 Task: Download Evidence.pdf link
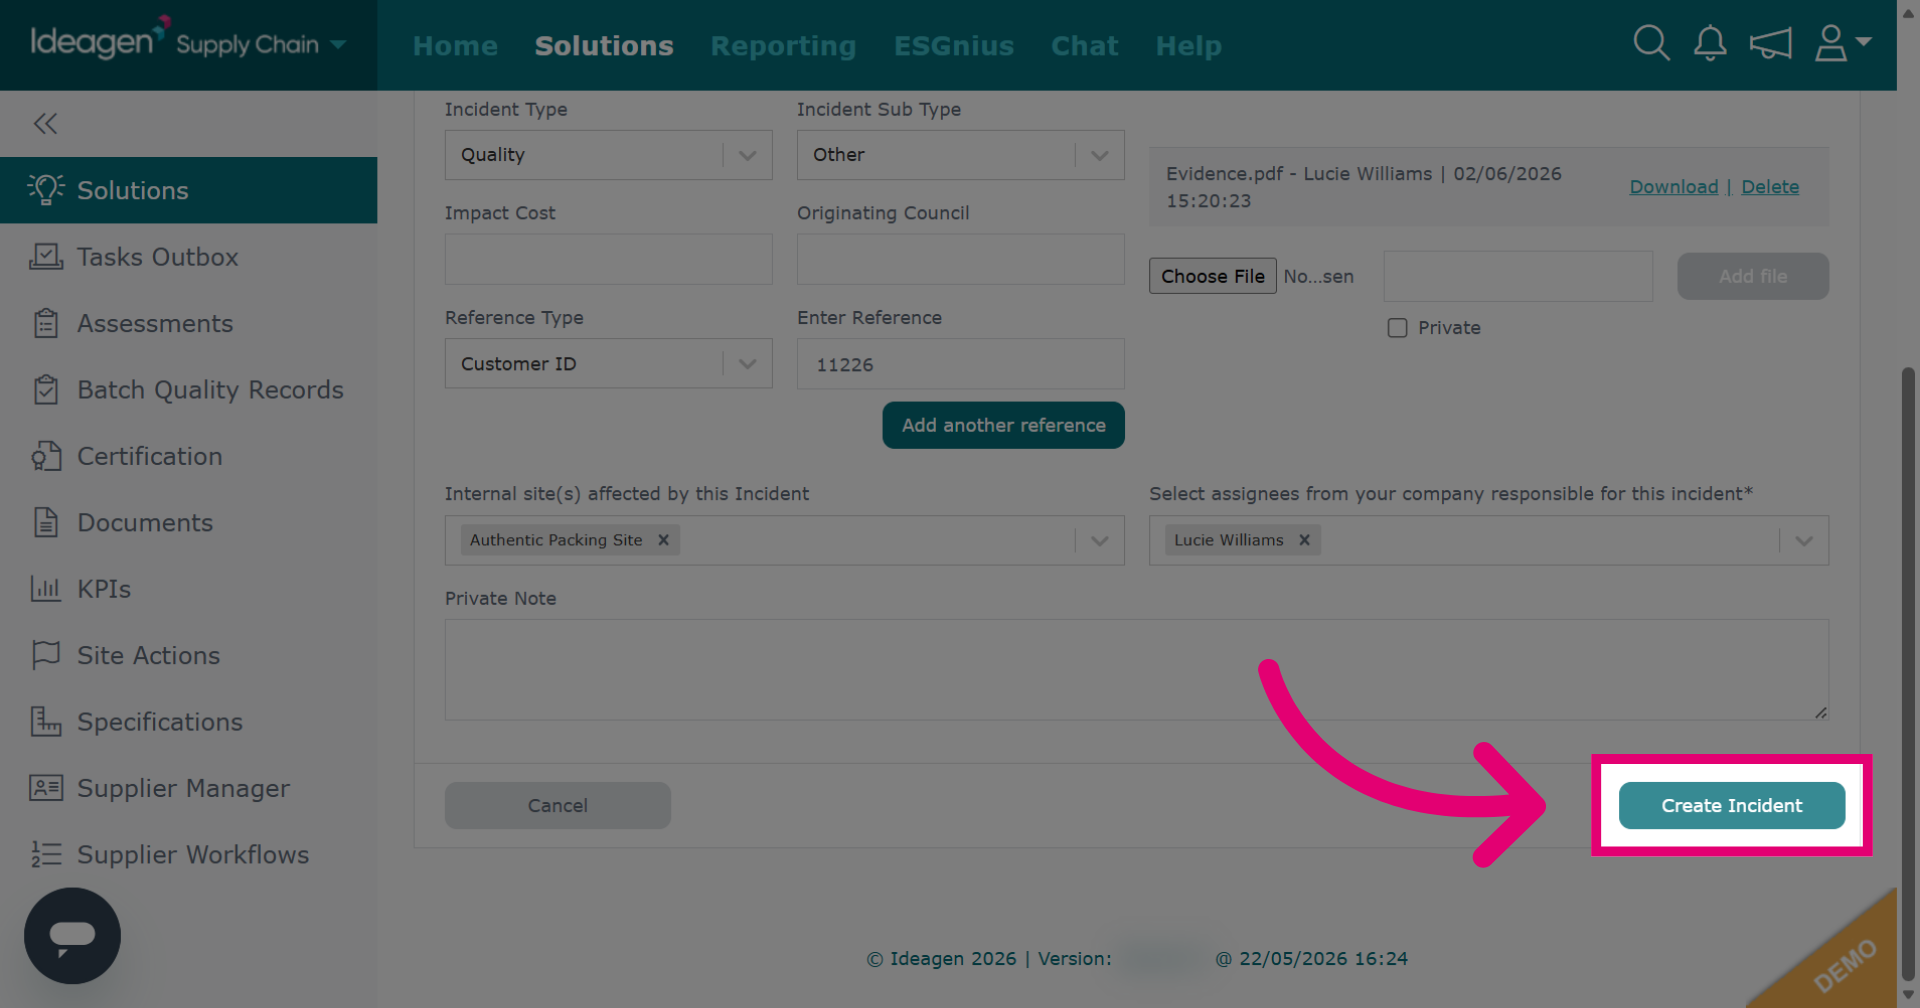click(1673, 187)
